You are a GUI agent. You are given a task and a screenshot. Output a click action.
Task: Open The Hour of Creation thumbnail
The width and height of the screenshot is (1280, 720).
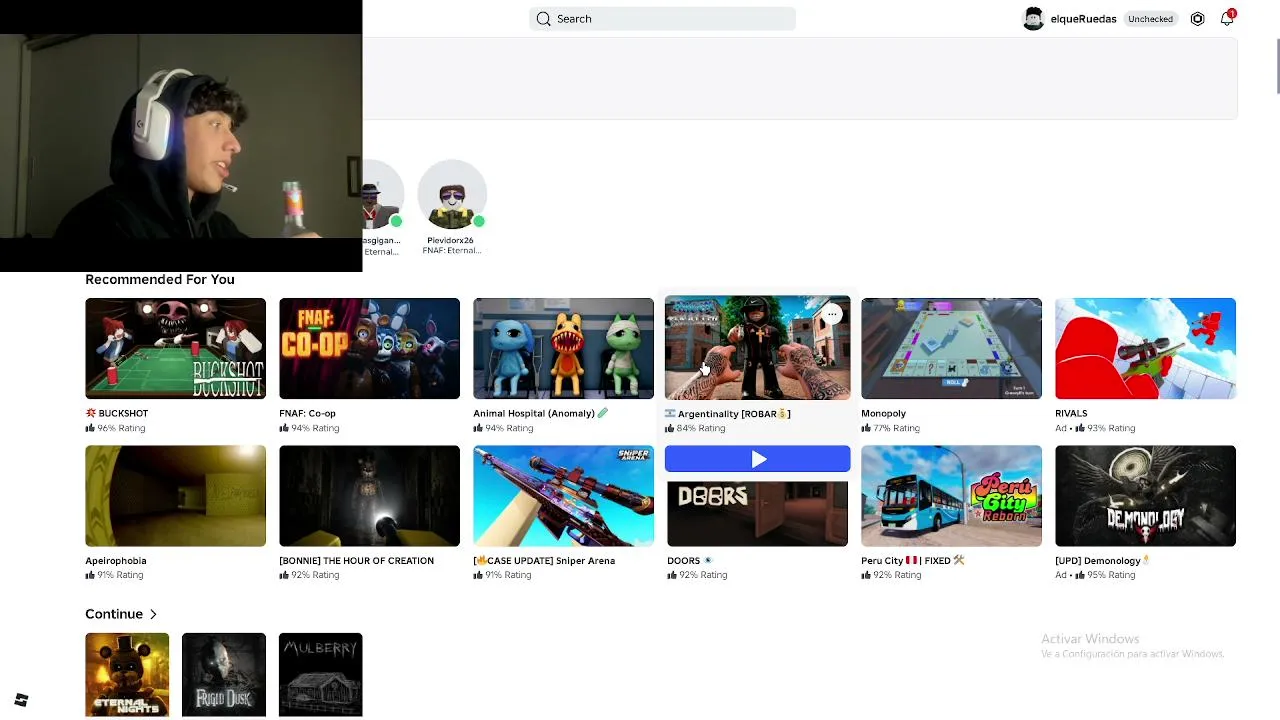point(369,496)
